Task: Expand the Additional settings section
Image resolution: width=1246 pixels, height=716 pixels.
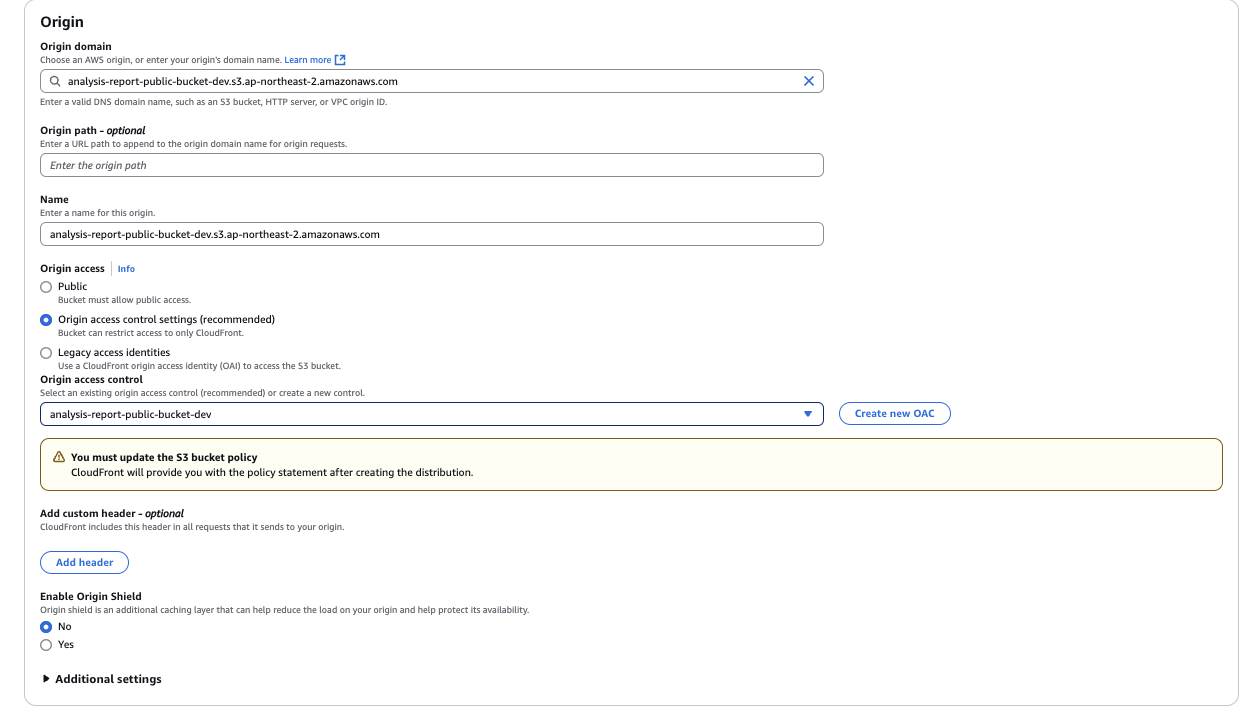Action: pos(103,679)
